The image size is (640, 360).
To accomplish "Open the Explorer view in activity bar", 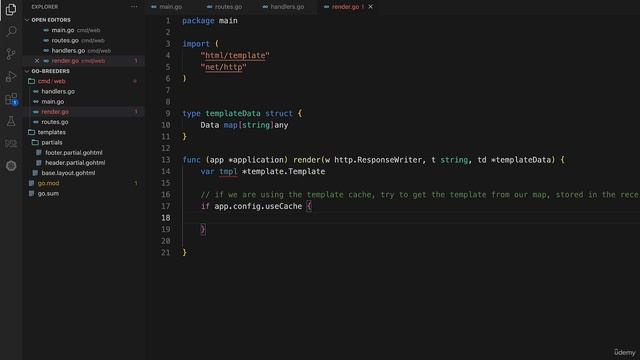I will (x=11, y=9).
